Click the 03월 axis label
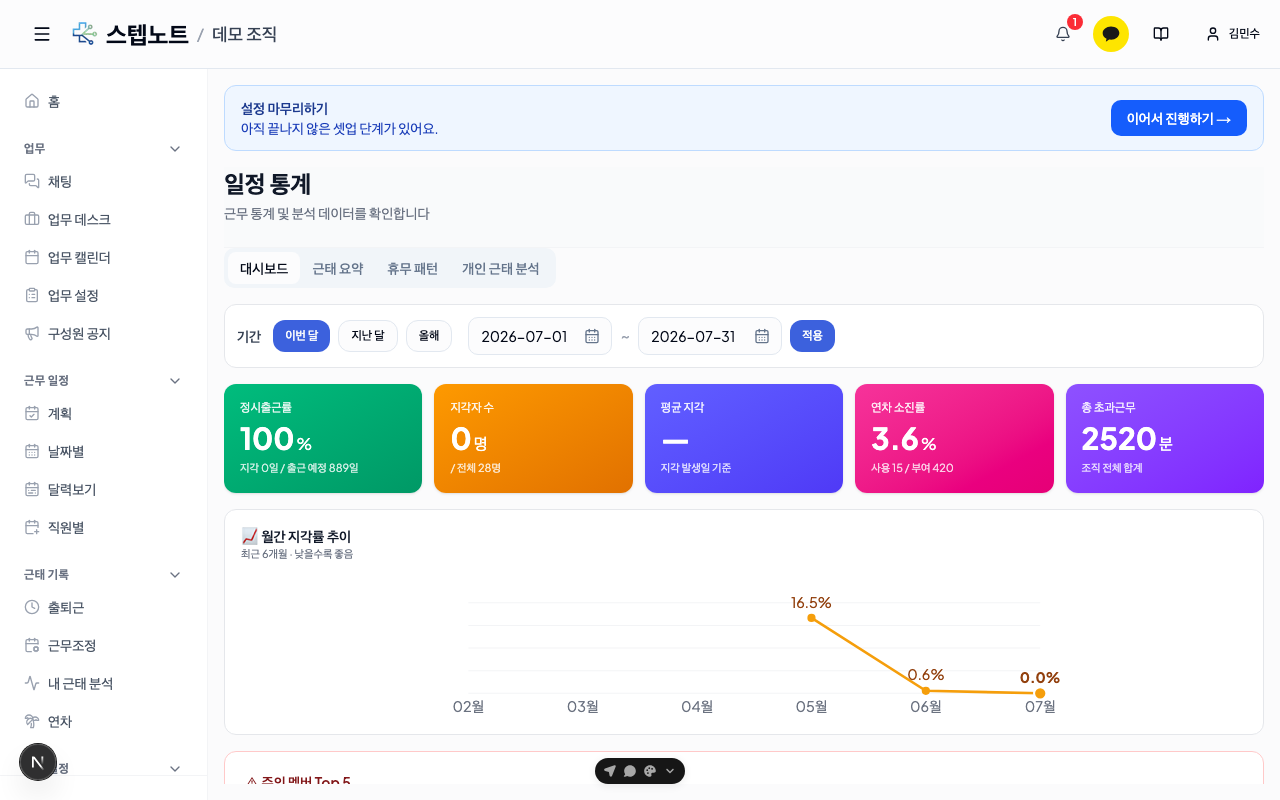 583,707
